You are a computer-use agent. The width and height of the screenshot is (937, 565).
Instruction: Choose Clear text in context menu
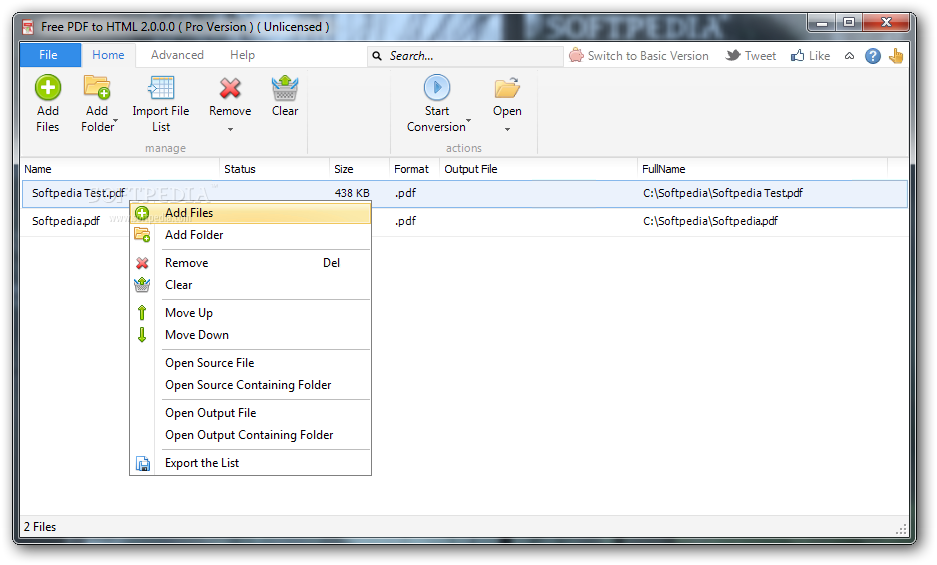(x=179, y=285)
